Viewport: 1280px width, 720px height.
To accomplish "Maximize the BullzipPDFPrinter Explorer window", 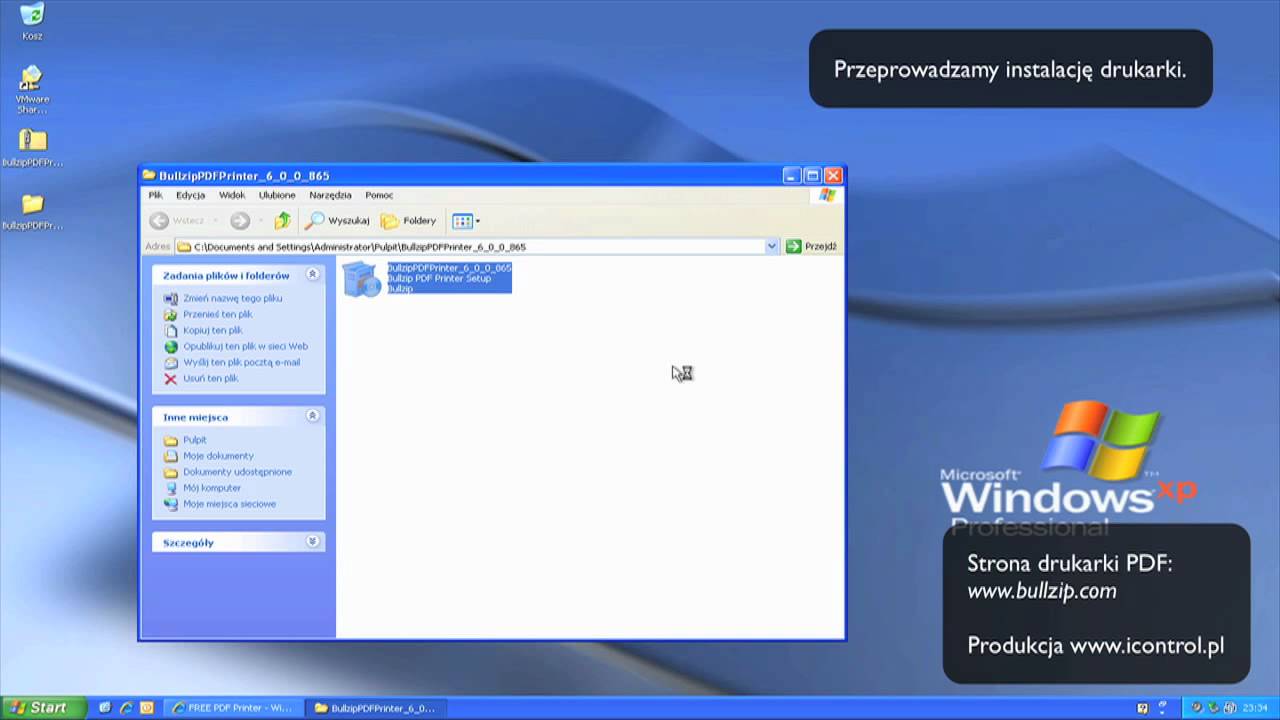I will click(x=812, y=175).
